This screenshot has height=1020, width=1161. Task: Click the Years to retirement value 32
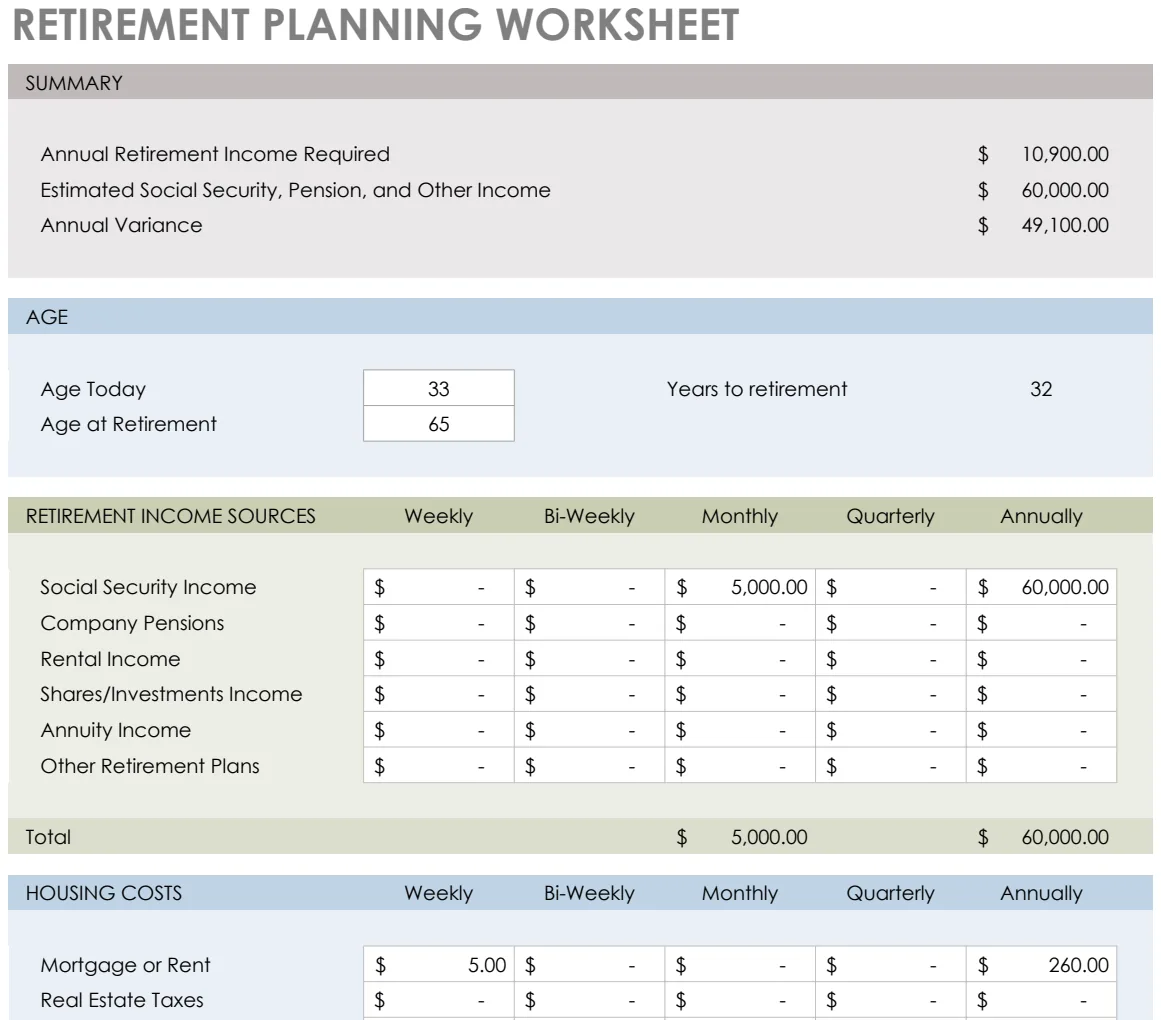click(1041, 389)
